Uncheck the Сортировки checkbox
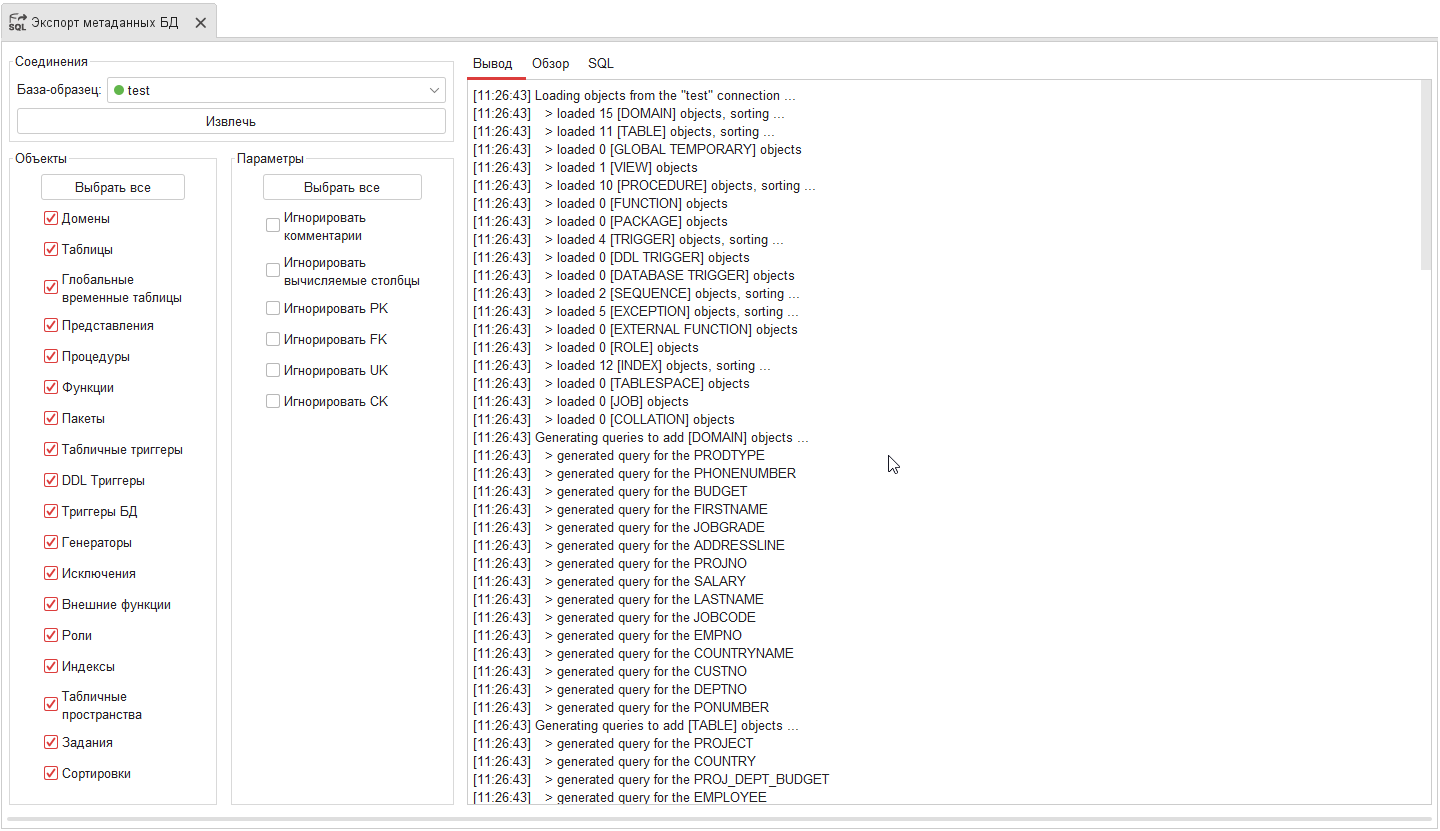This screenshot has height=831, width=1440. pos(50,773)
